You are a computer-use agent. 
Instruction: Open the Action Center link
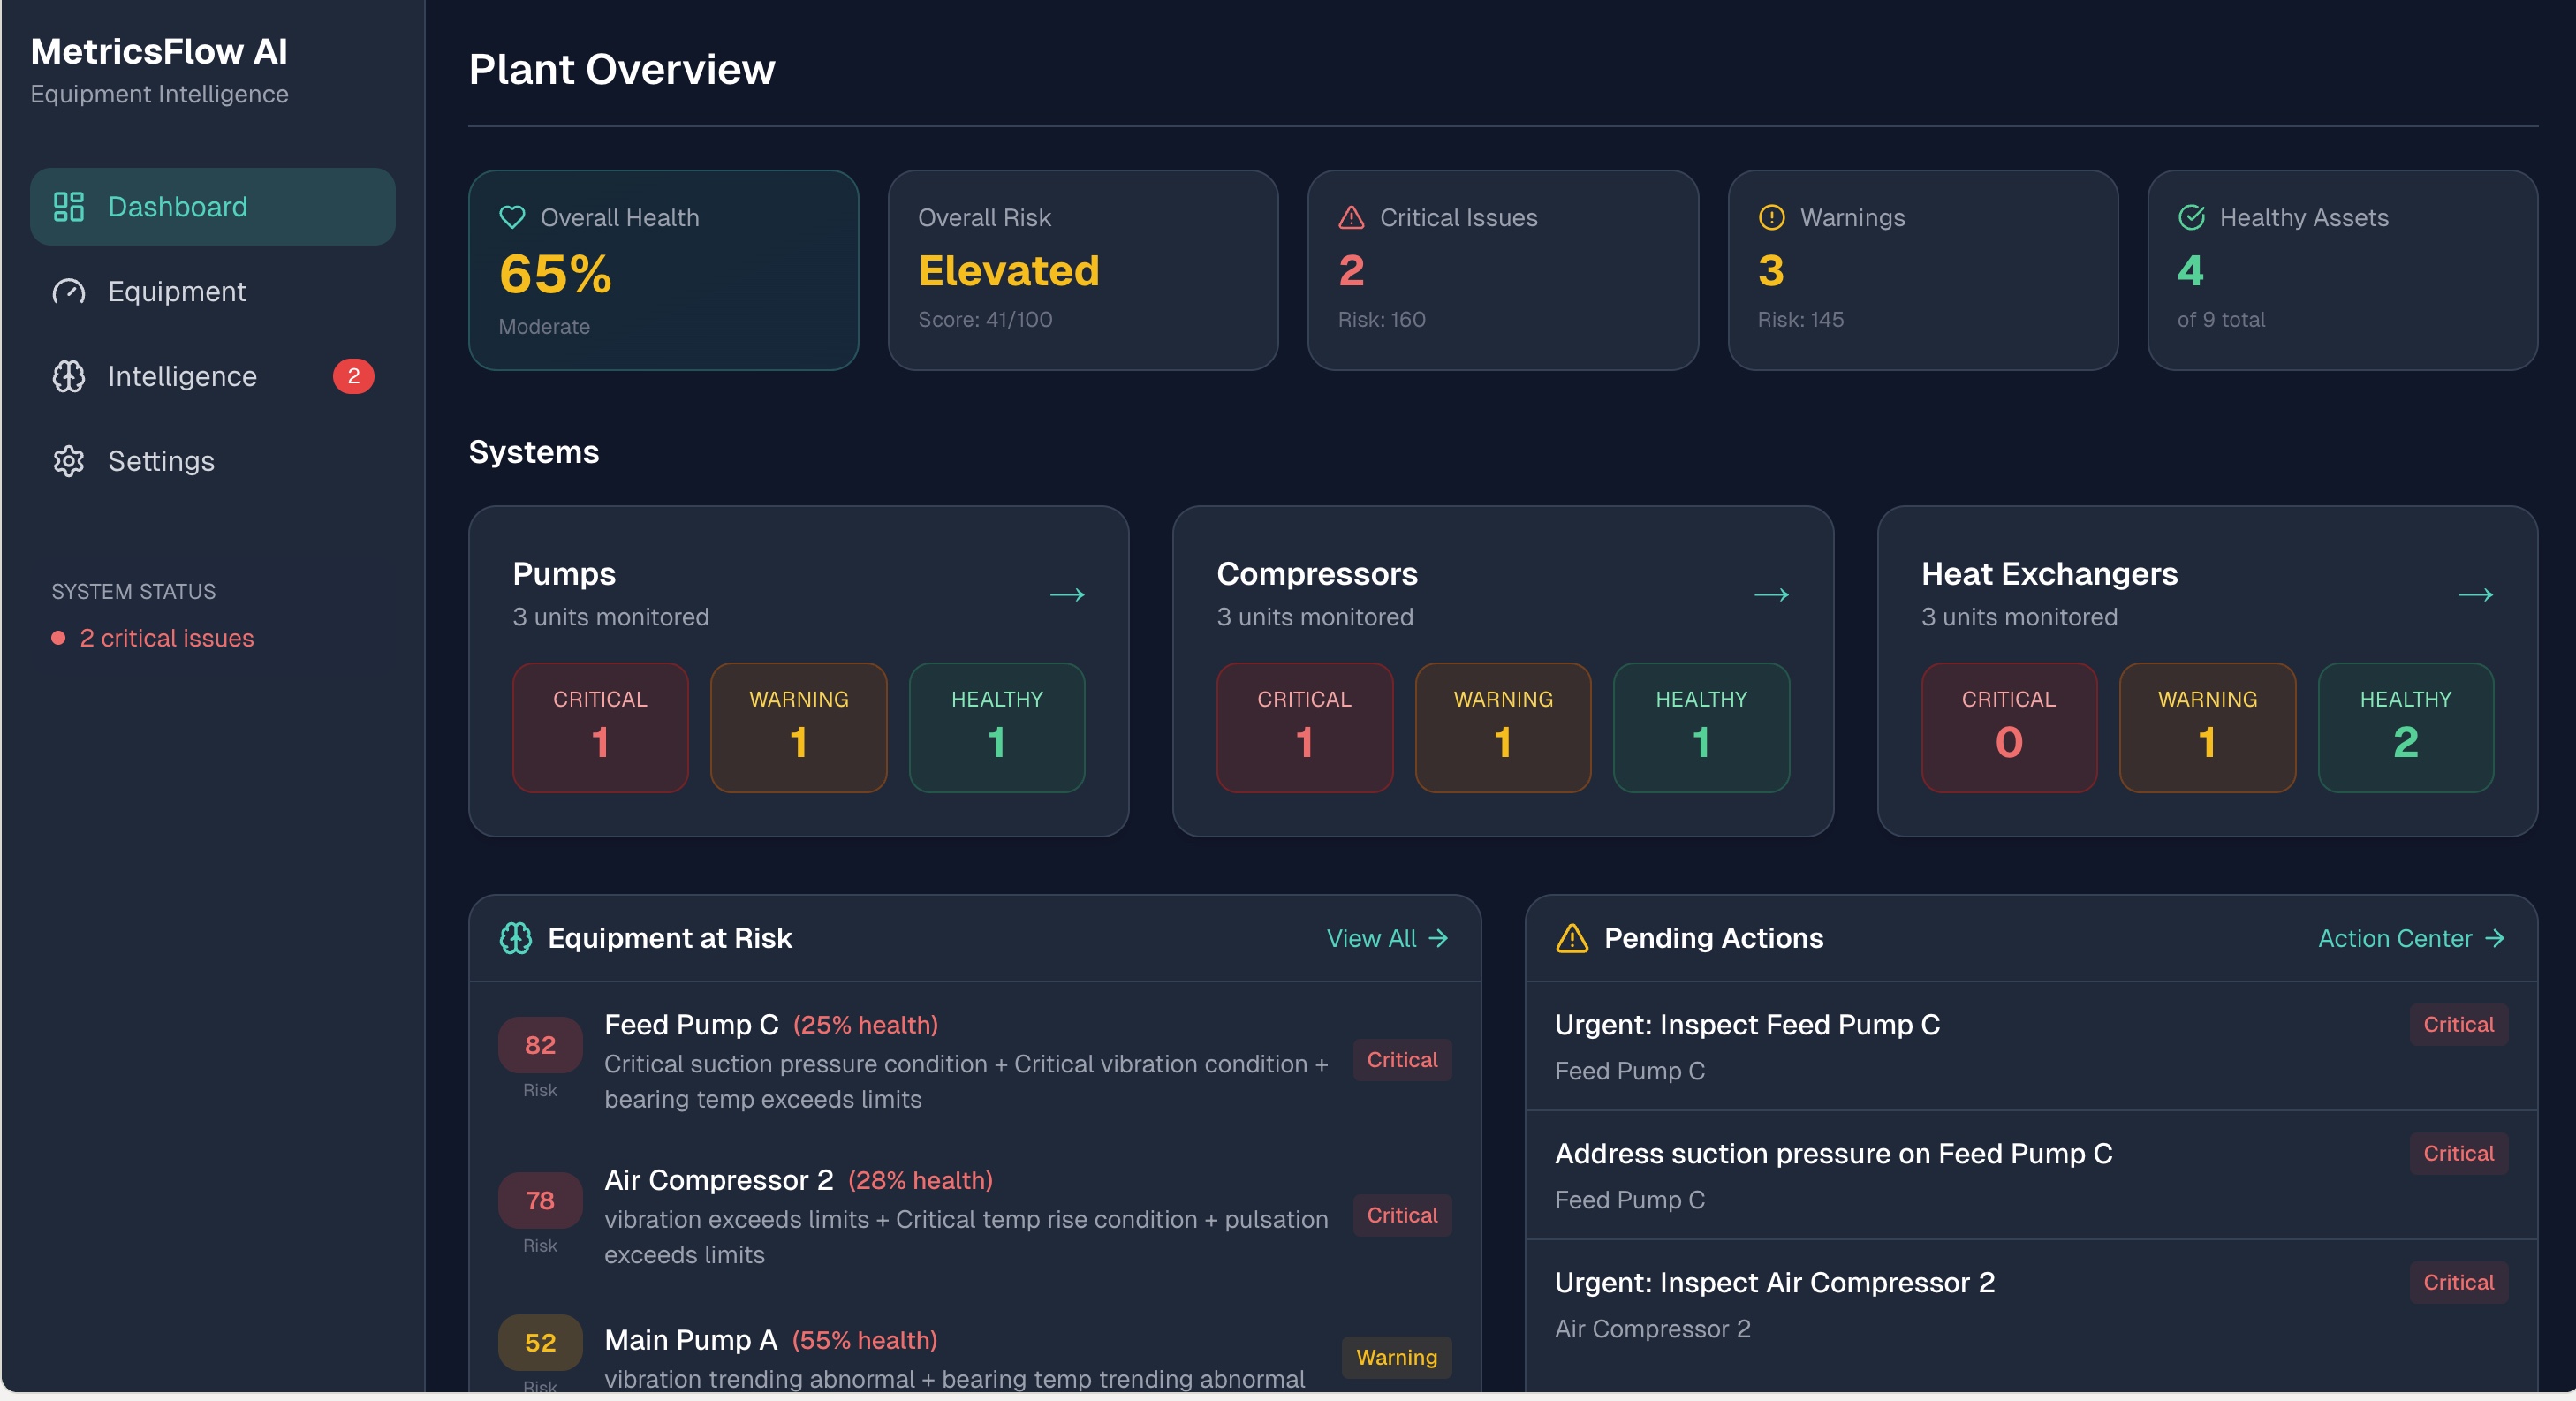(x=2410, y=938)
